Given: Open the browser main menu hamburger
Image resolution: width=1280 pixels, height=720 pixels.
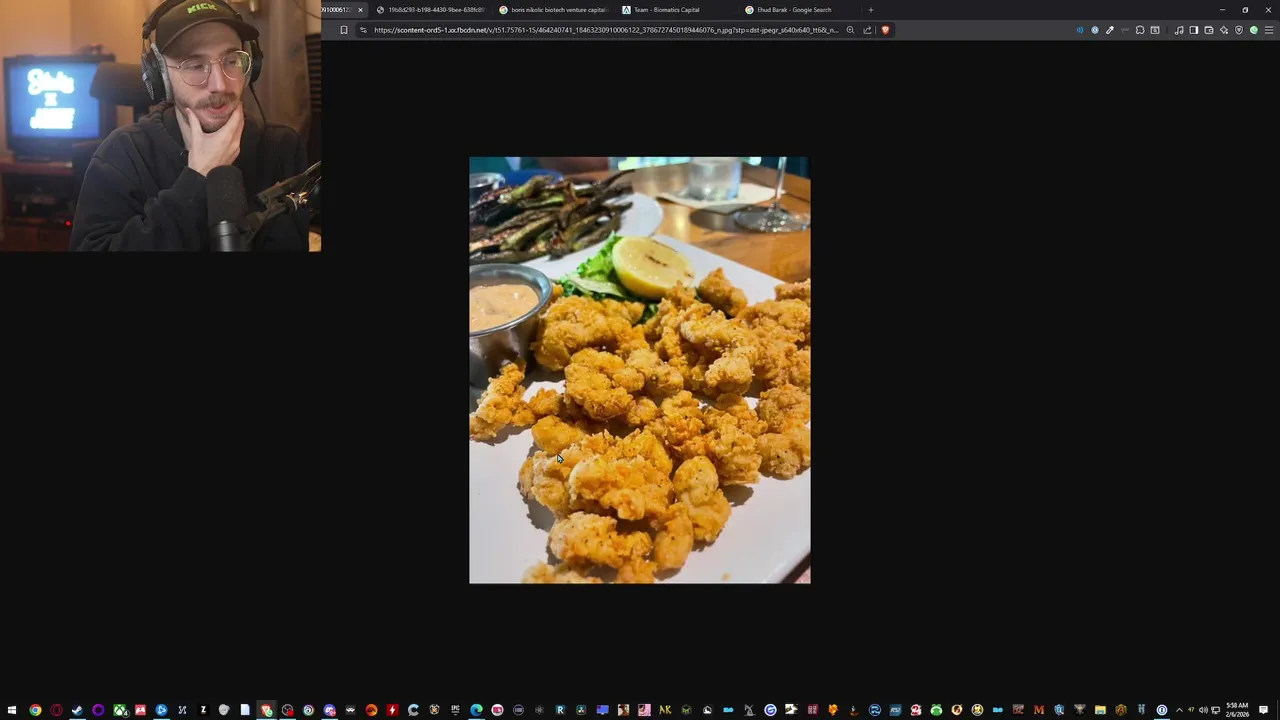Looking at the screenshot, I should coord(1269,30).
